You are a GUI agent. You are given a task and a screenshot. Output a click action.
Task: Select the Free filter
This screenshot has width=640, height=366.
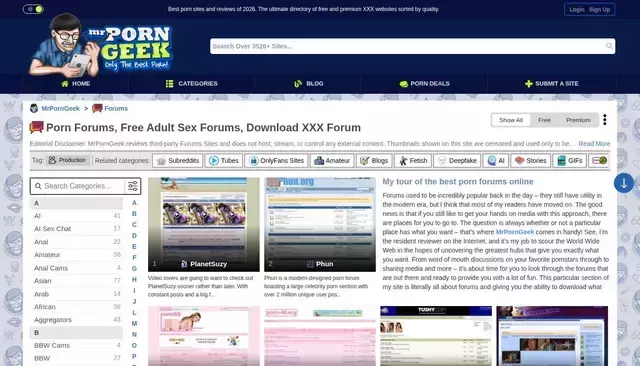point(544,120)
